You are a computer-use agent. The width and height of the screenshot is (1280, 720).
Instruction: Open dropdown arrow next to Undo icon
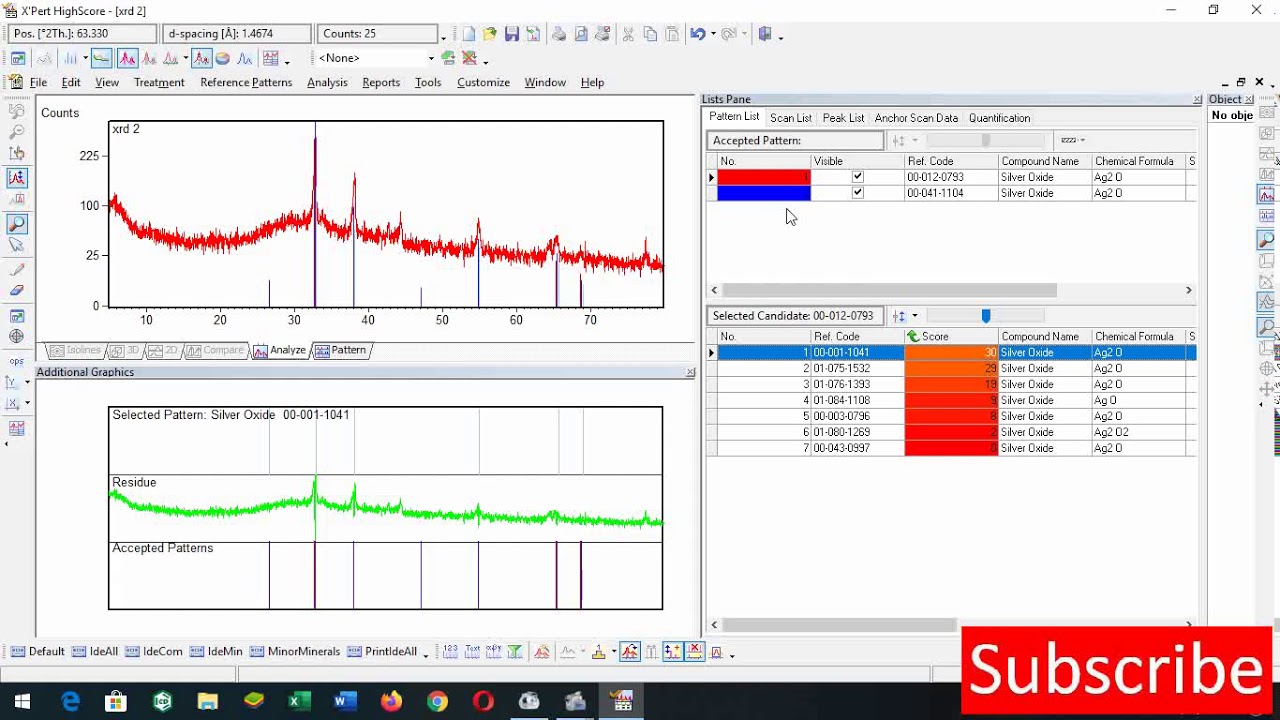712,34
